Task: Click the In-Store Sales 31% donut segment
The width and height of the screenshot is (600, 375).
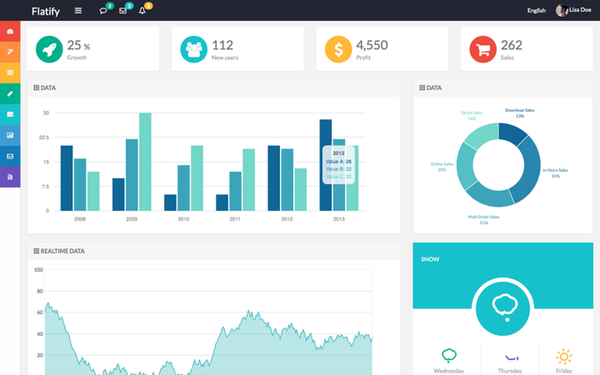Action: (x=530, y=169)
